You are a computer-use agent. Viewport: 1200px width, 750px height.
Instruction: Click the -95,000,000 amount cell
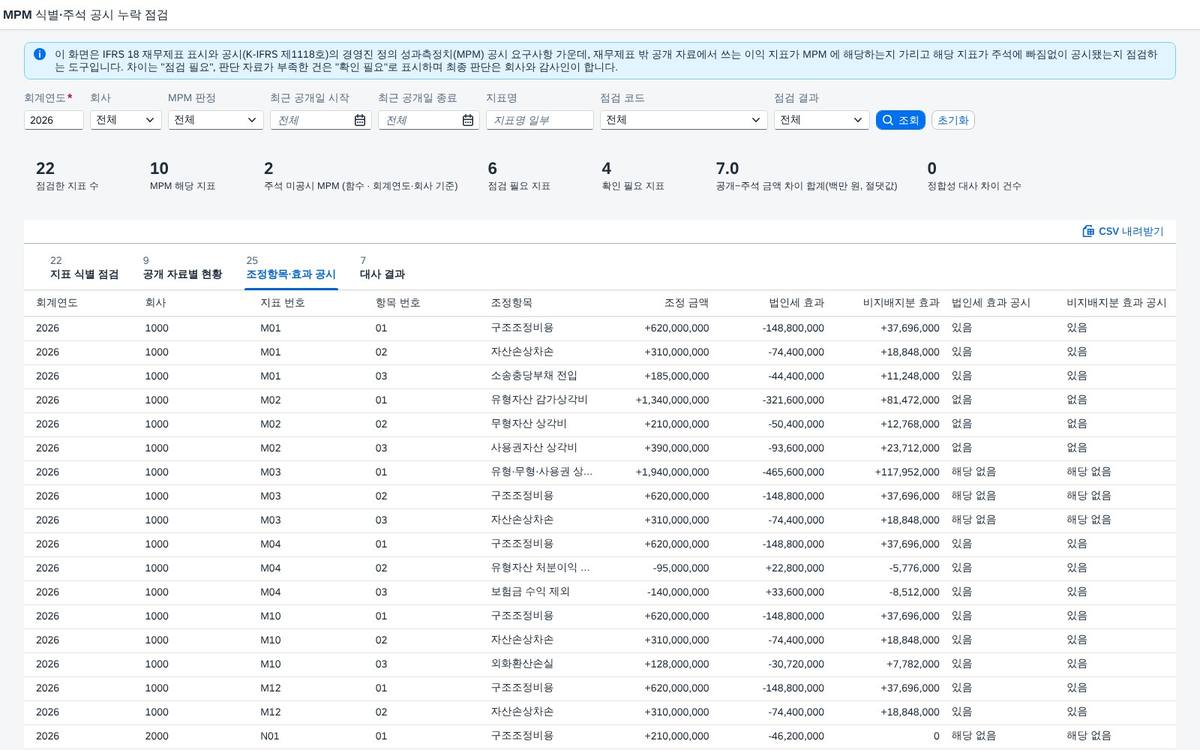pyautogui.click(x=679, y=568)
